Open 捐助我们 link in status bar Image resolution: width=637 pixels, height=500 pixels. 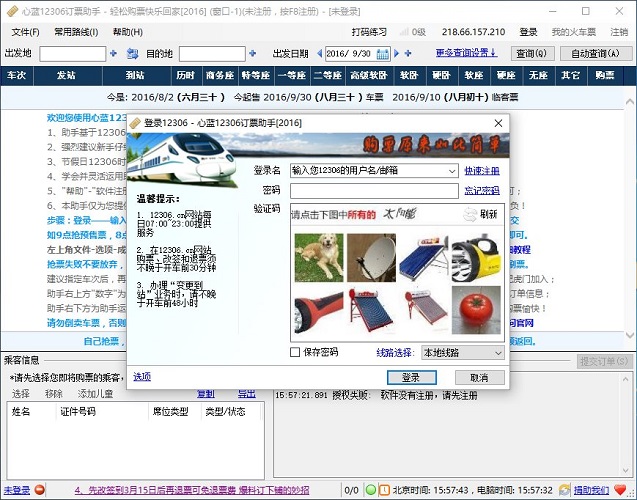[x=591, y=490]
